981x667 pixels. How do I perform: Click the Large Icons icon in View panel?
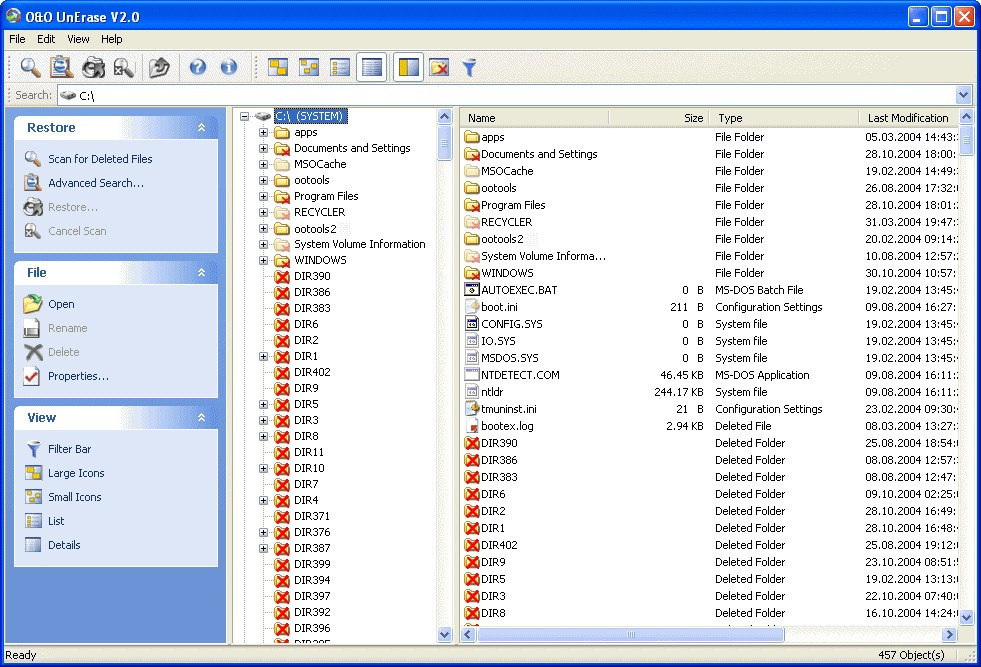tap(33, 473)
